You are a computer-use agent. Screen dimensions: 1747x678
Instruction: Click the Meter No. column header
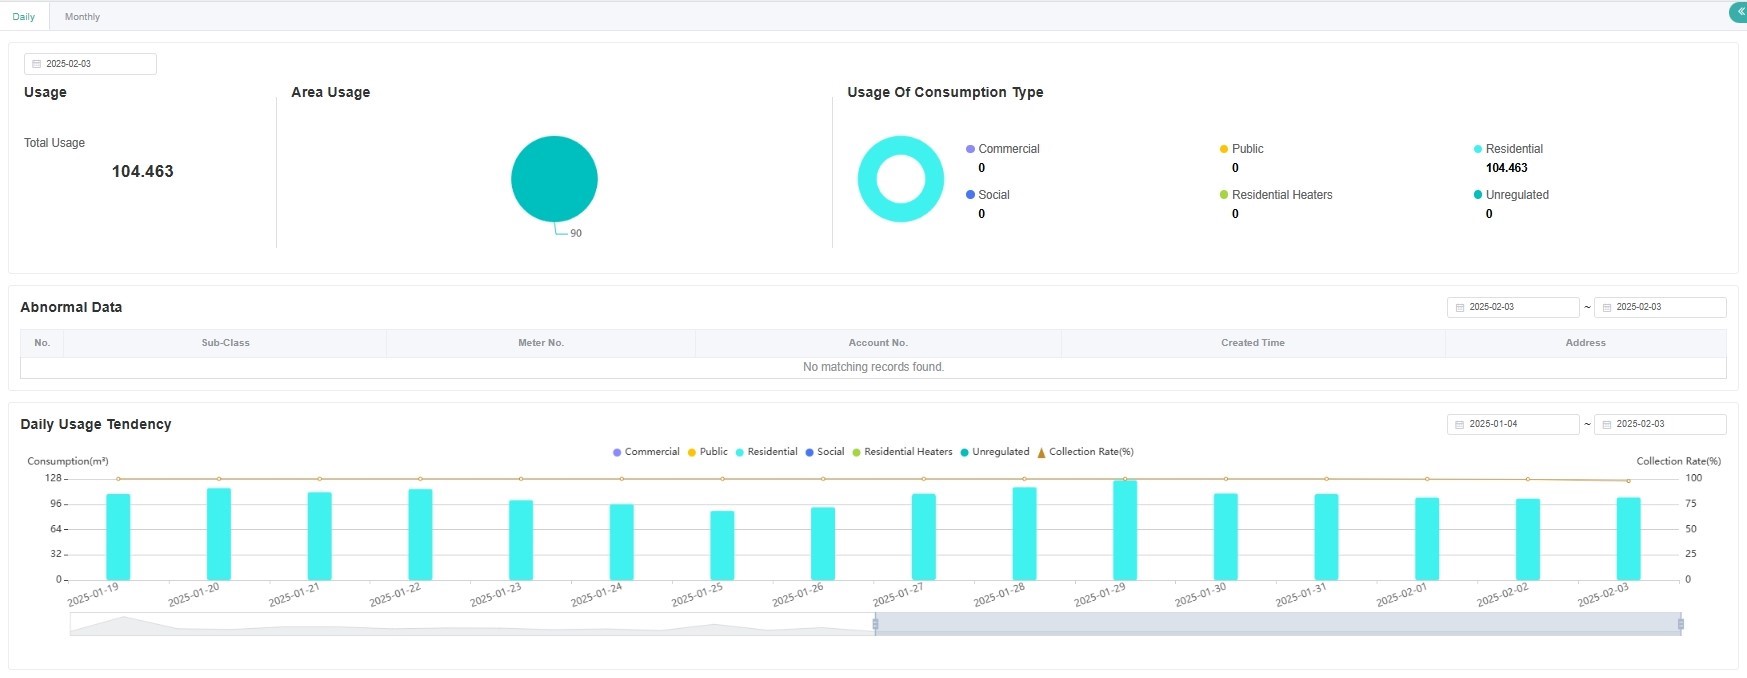tap(540, 343)
